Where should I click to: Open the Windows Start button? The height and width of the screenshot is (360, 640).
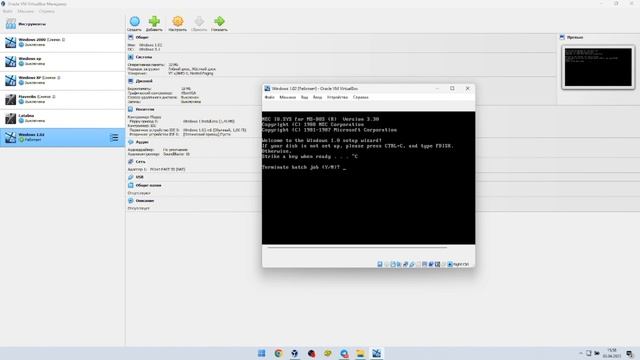(262, 353)
